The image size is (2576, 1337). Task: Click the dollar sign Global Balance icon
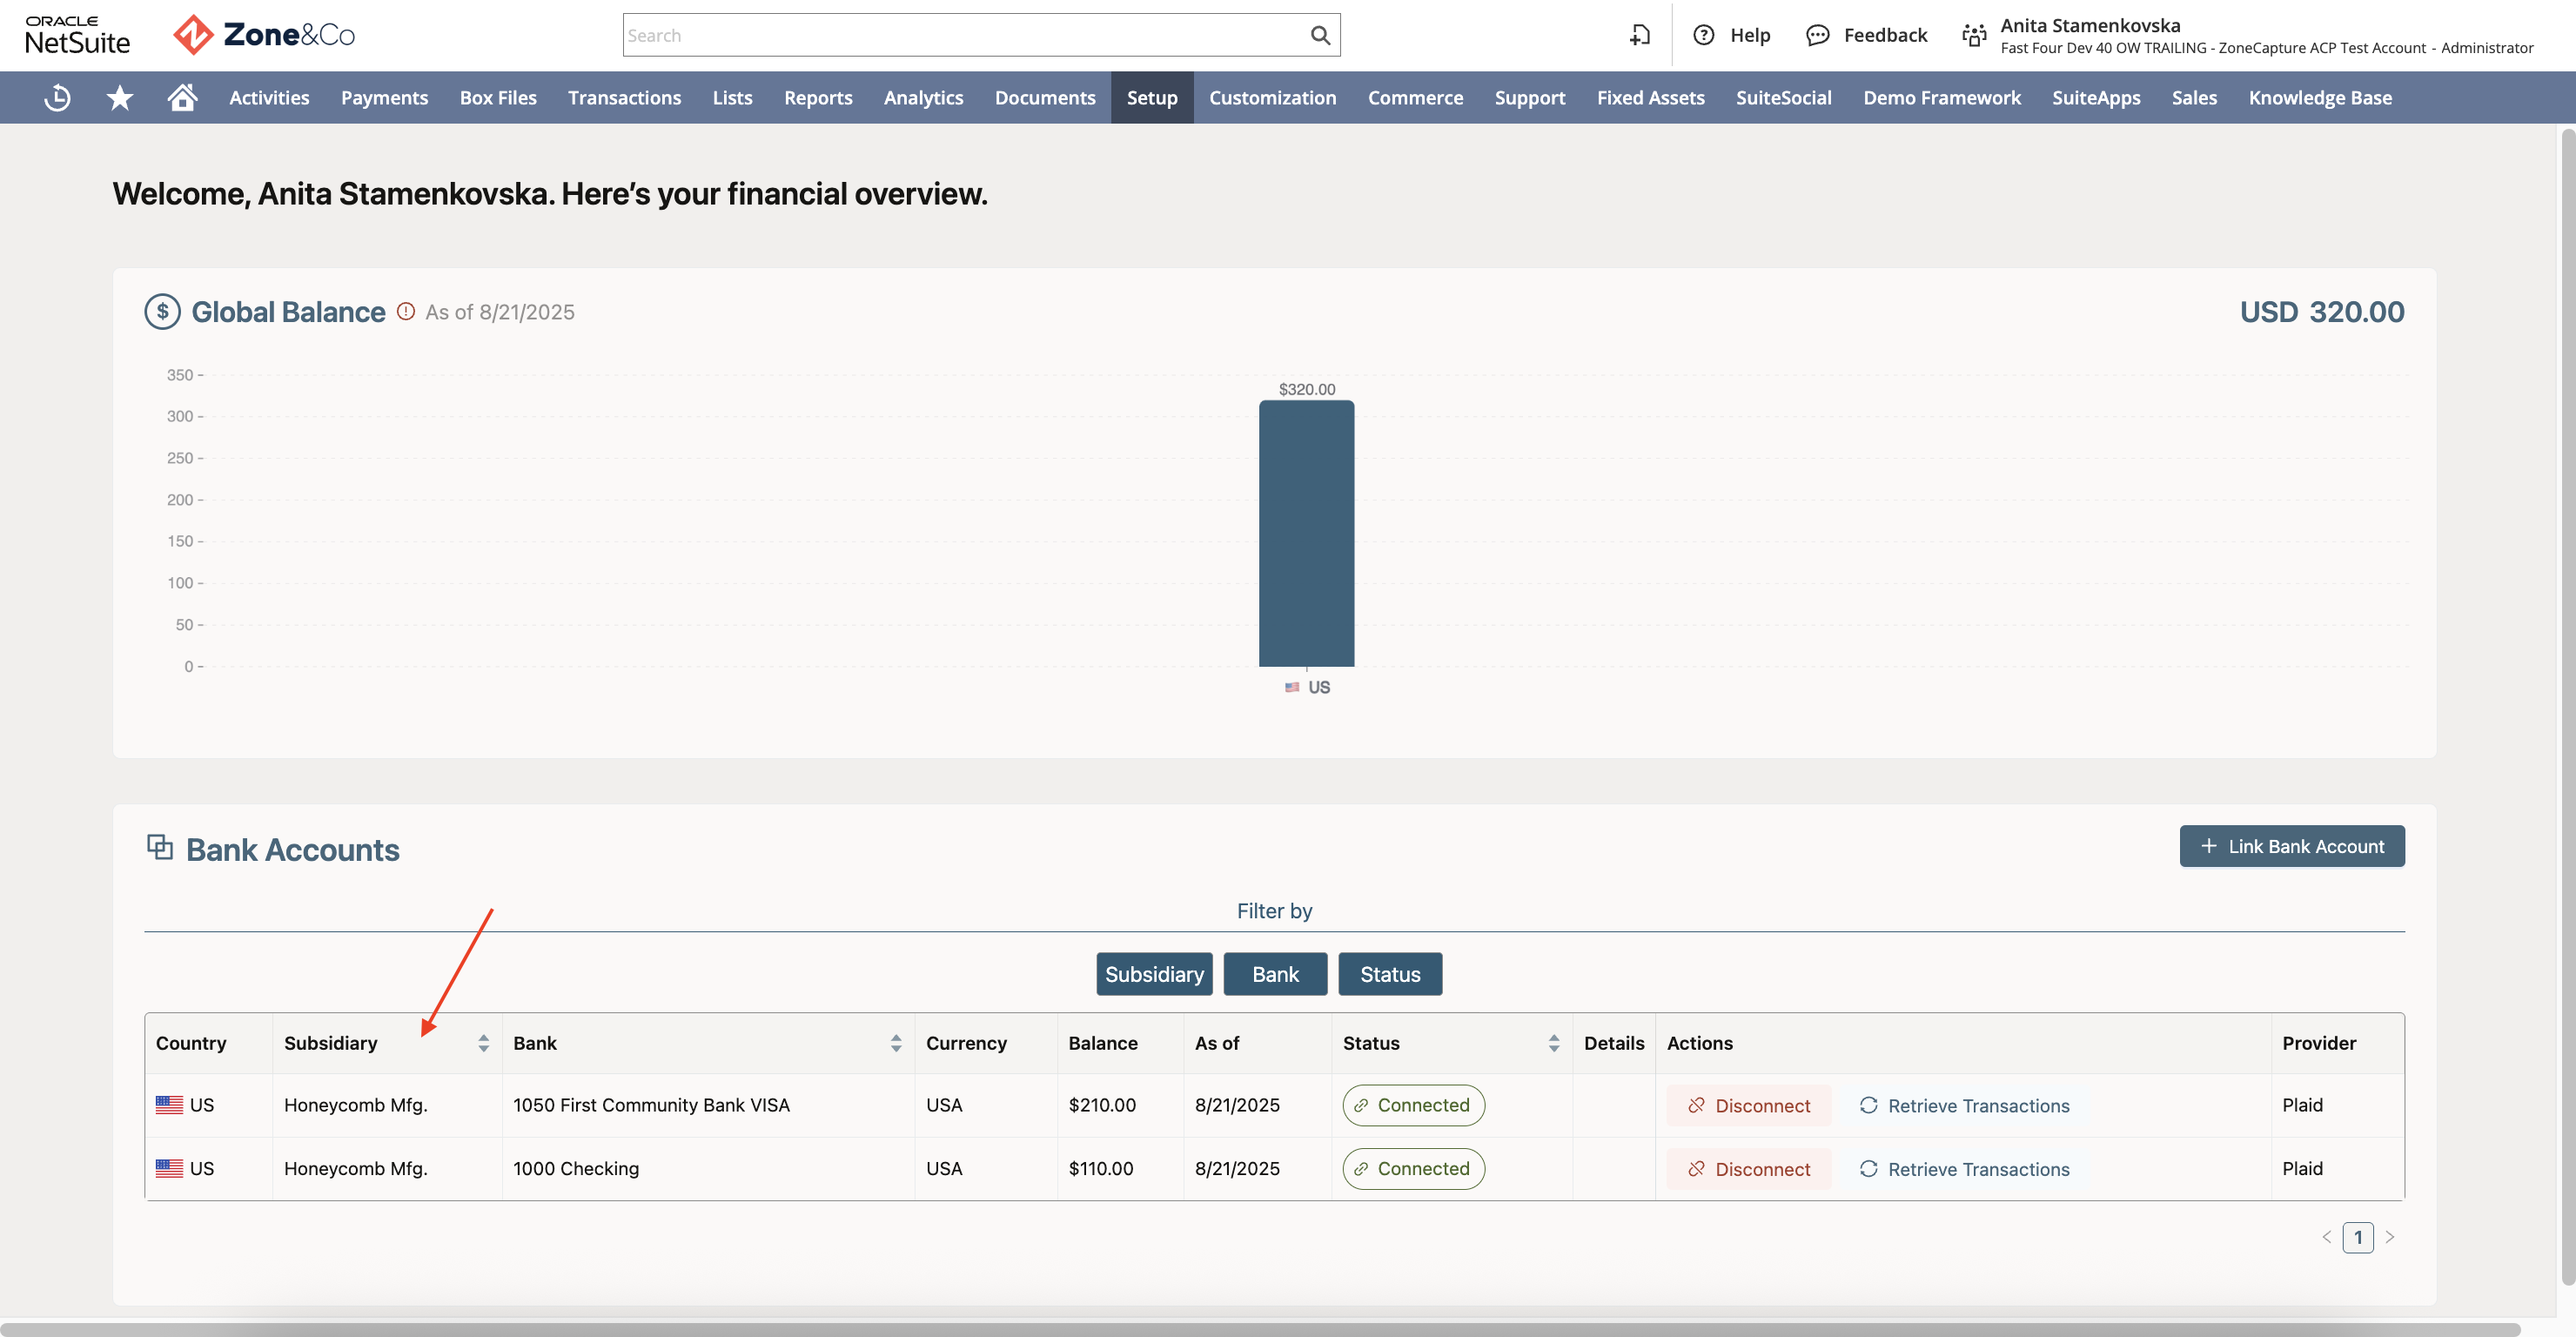[162, 311]
